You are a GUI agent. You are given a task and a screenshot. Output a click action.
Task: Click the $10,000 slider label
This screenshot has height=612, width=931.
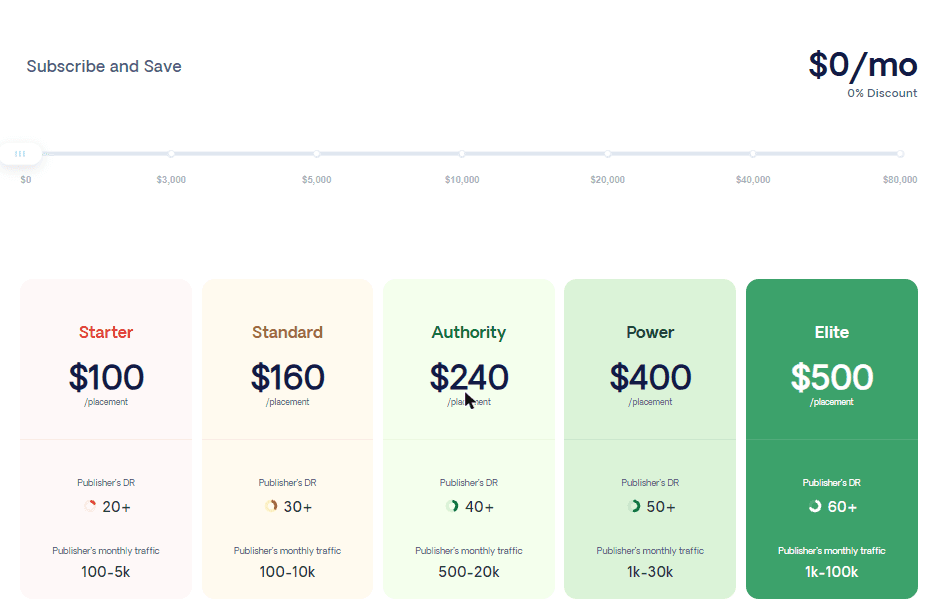point(462,179)
